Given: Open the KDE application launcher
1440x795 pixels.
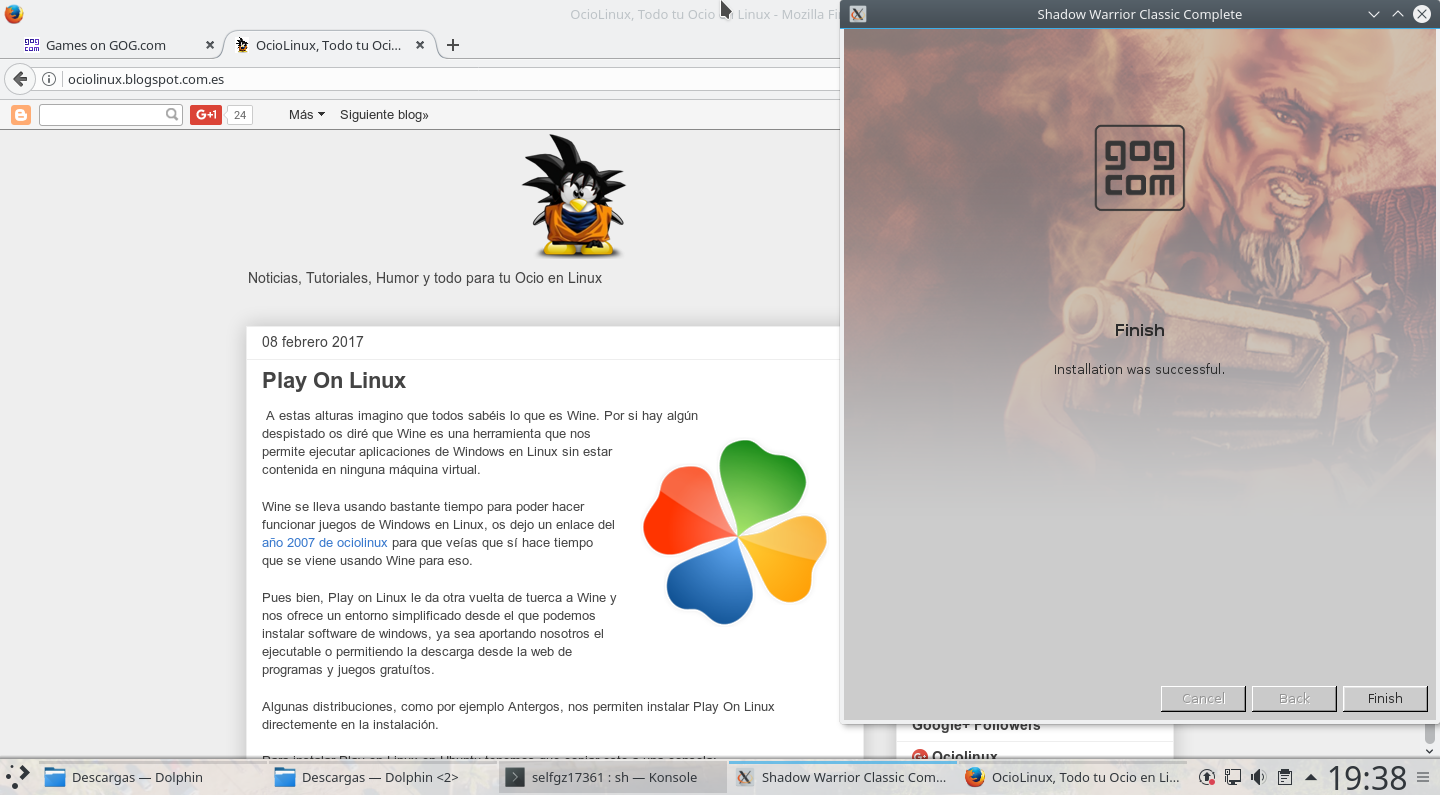Looking at the screenshot, I should point(18,777).
